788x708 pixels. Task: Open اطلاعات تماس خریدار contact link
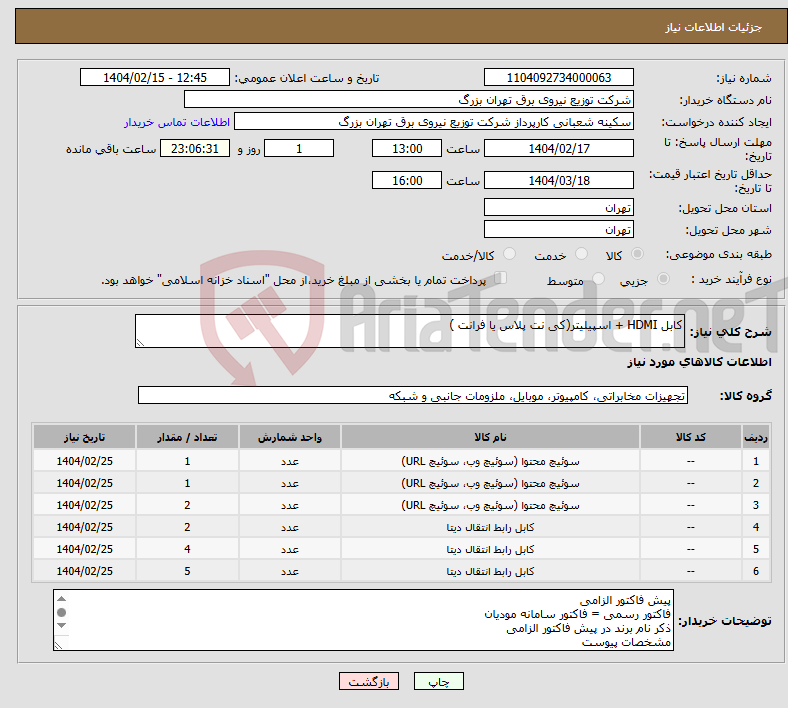click(177, 122)
